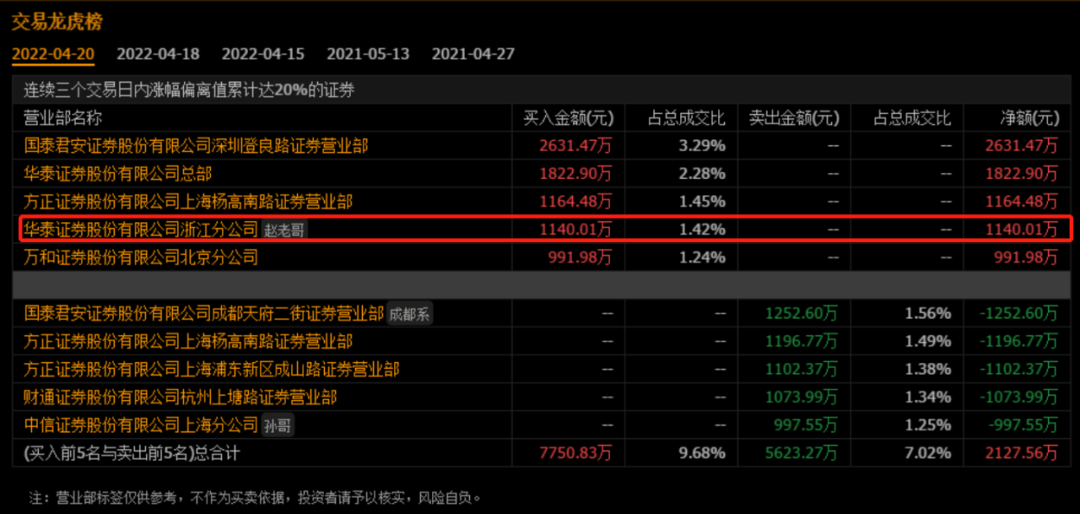Click the 9.68% total buy ratio
Screen dimensions: 1080x514
703,453
